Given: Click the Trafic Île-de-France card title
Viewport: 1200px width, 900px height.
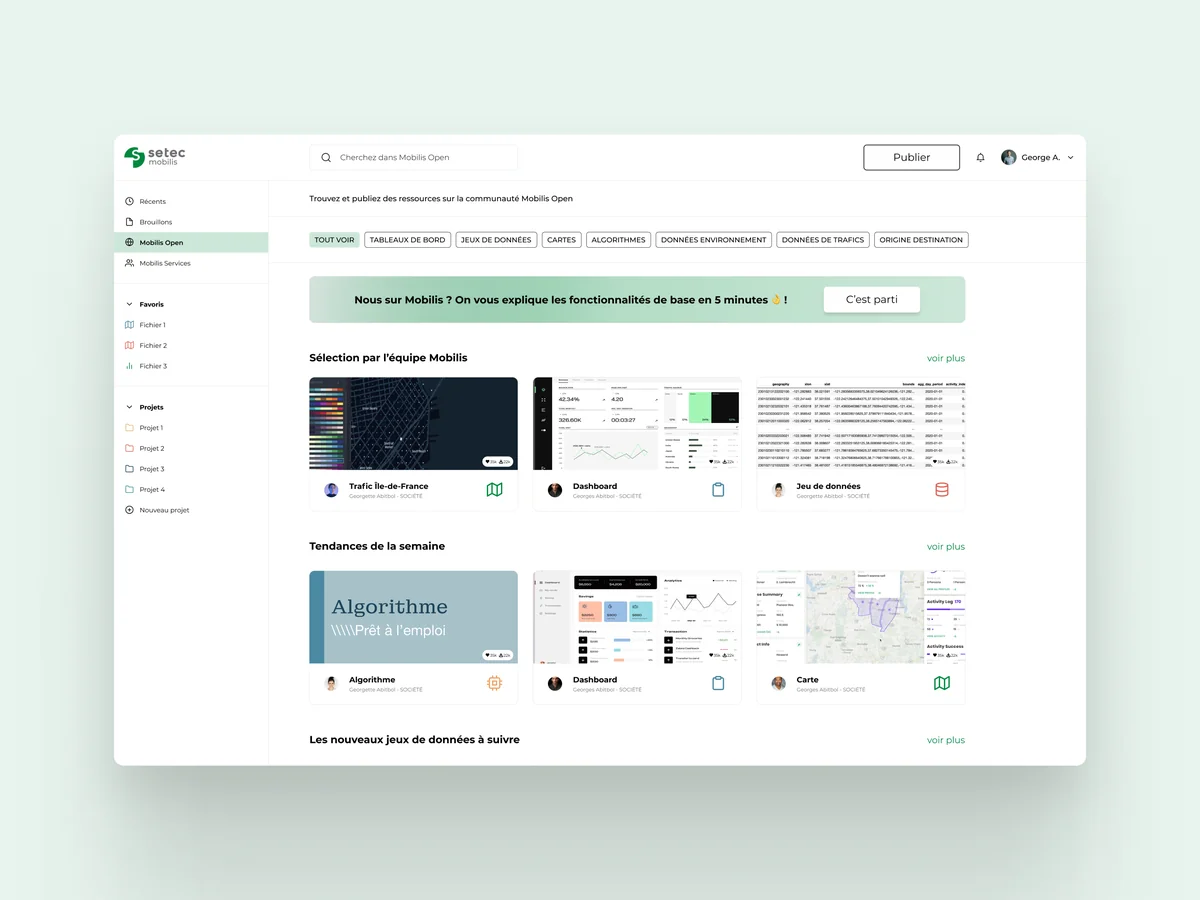Looking at the screenshot, I should tap(389, 486).
